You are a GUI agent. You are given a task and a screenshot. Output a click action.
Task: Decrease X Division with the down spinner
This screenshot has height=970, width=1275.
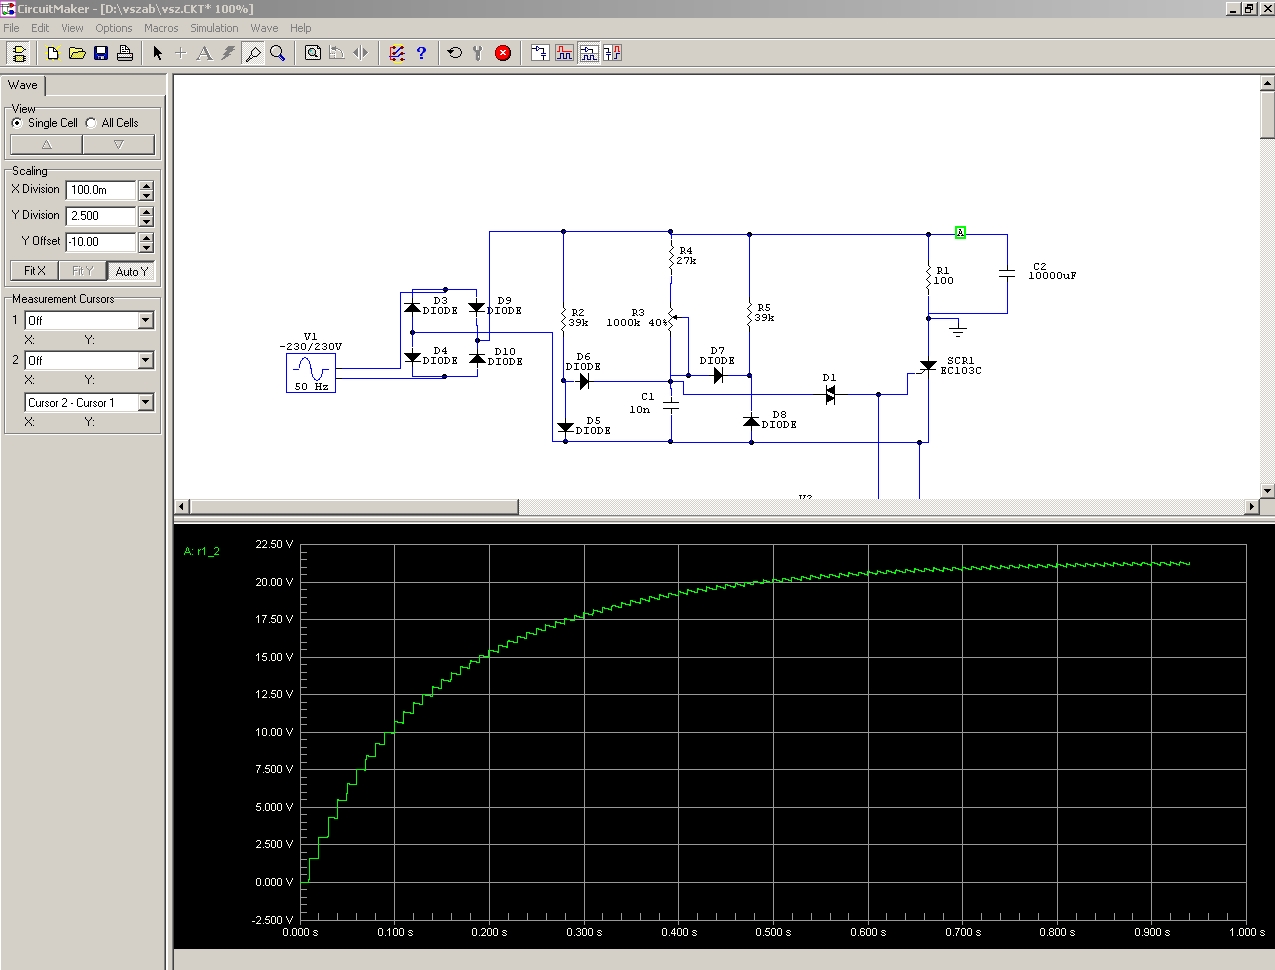click(x=147, y=195)
